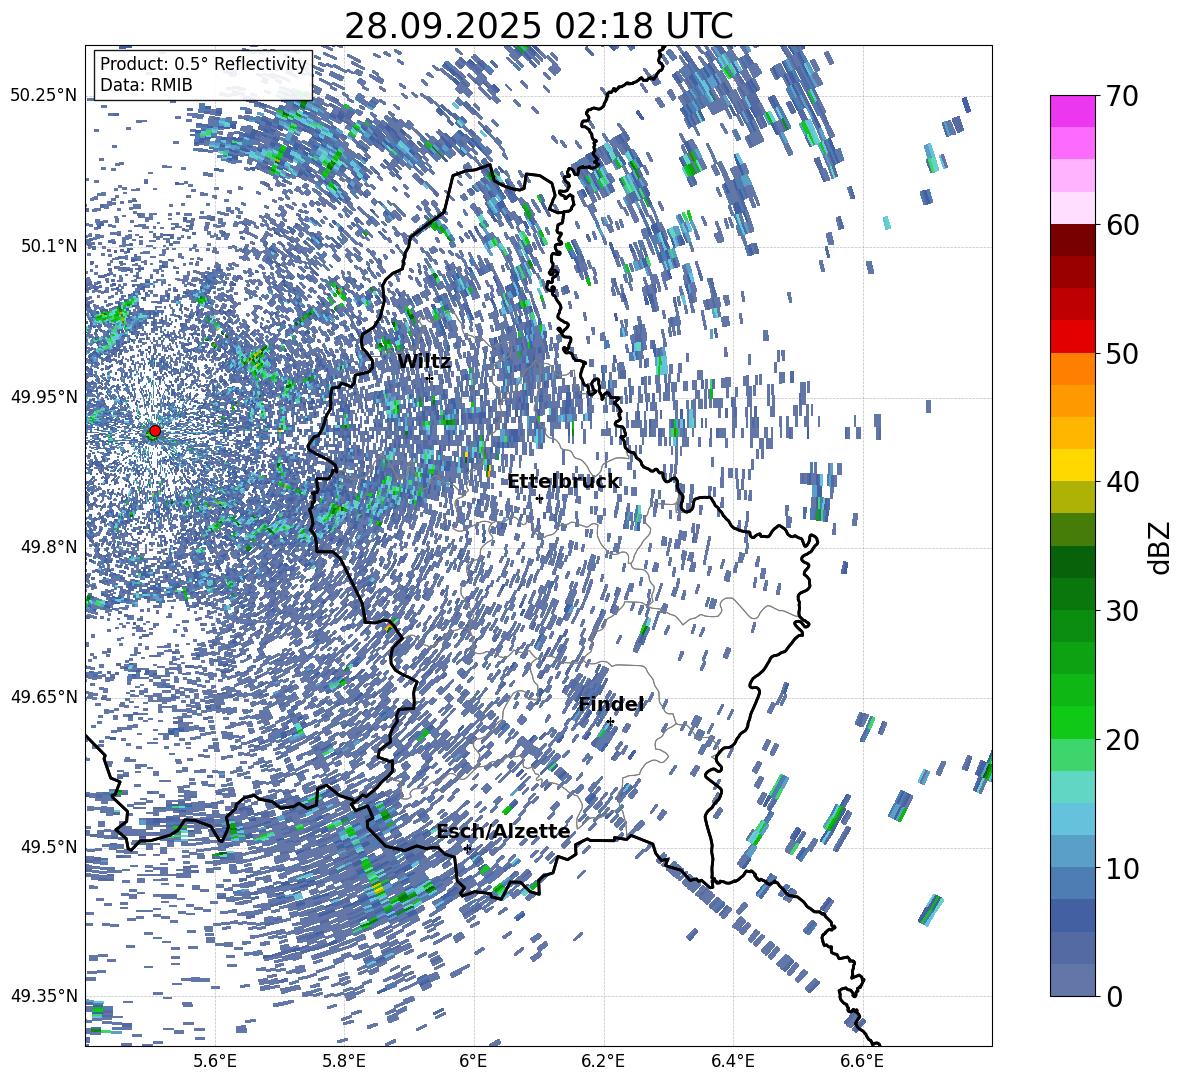
Task: Click the colorbar value 10
Action: click(x=1122, y=867)
